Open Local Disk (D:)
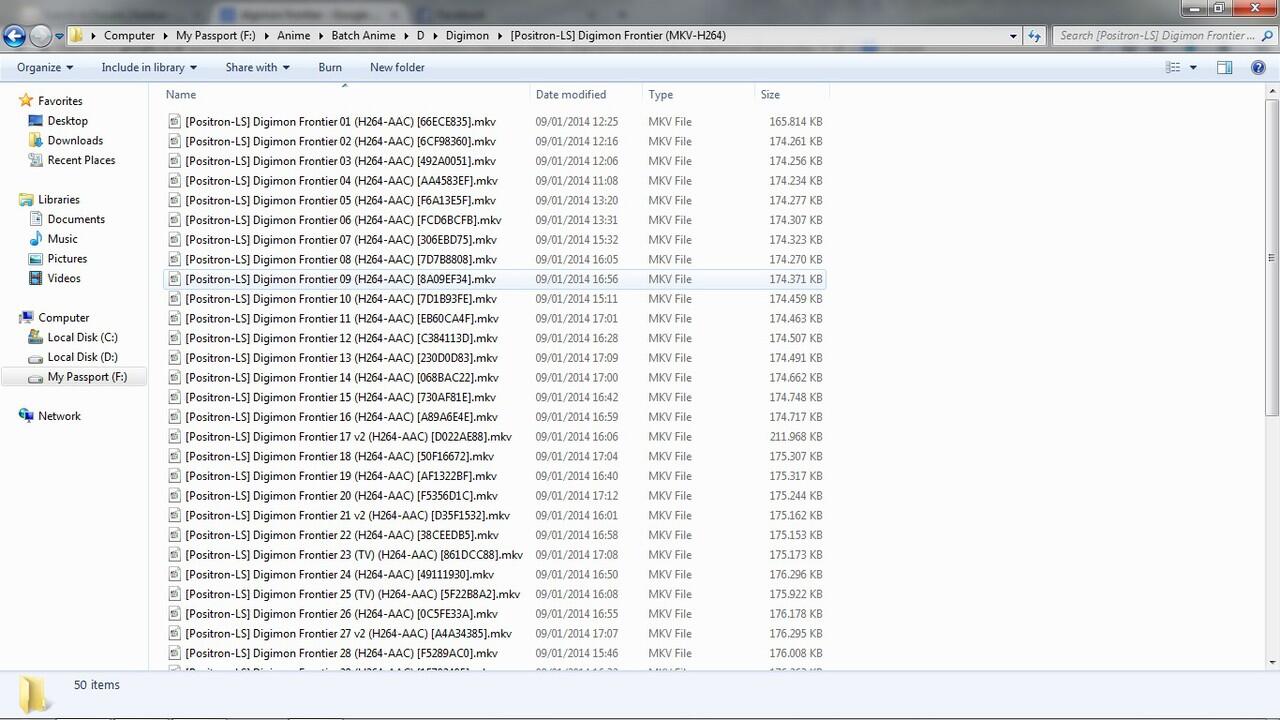Viewport: 1280px width, 720px height. (x=82, y=357)
